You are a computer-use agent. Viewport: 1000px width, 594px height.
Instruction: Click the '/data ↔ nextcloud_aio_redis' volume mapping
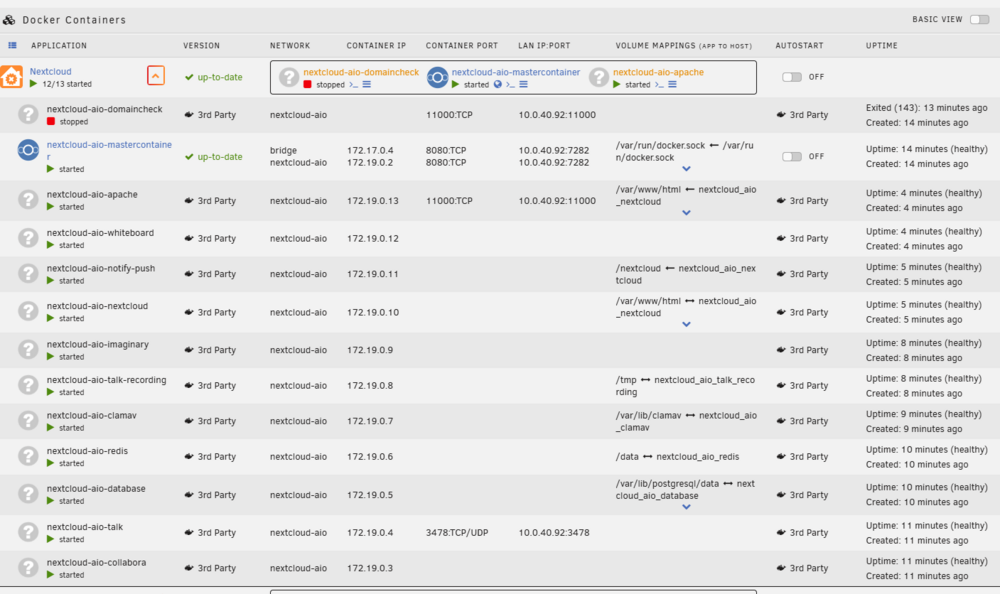(677, 456)
